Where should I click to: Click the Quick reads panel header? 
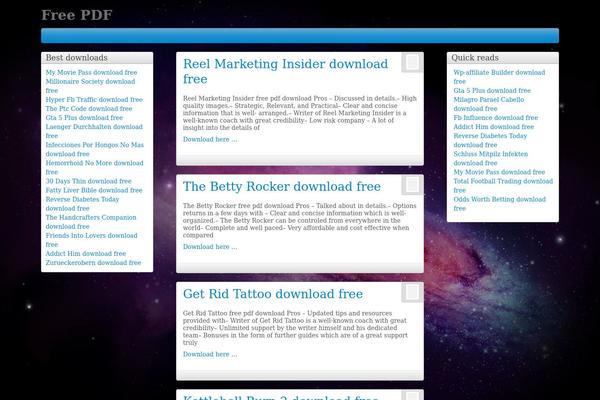[503, 58]
